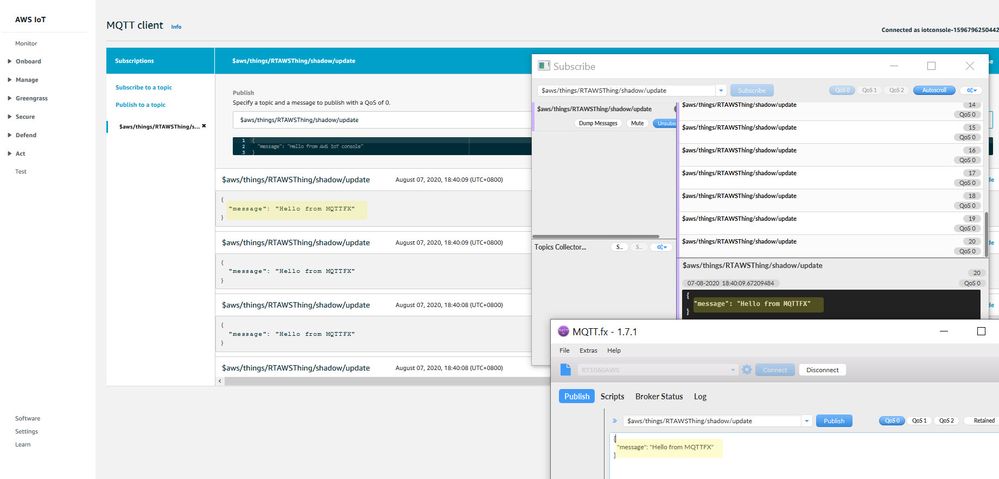
Task: Open the MQTT client Info link
Action: [176, 27]
